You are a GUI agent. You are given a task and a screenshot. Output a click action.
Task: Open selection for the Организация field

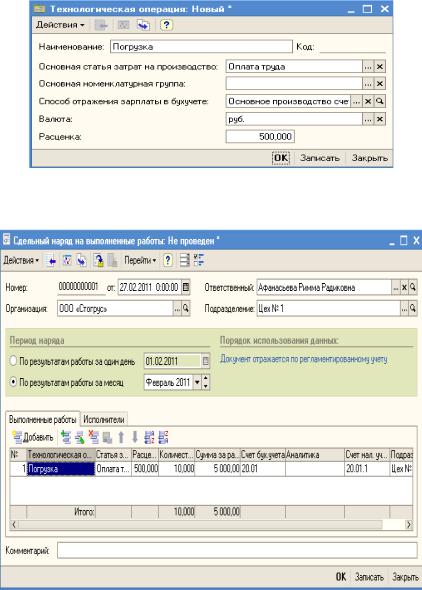(x=177, y=309)
